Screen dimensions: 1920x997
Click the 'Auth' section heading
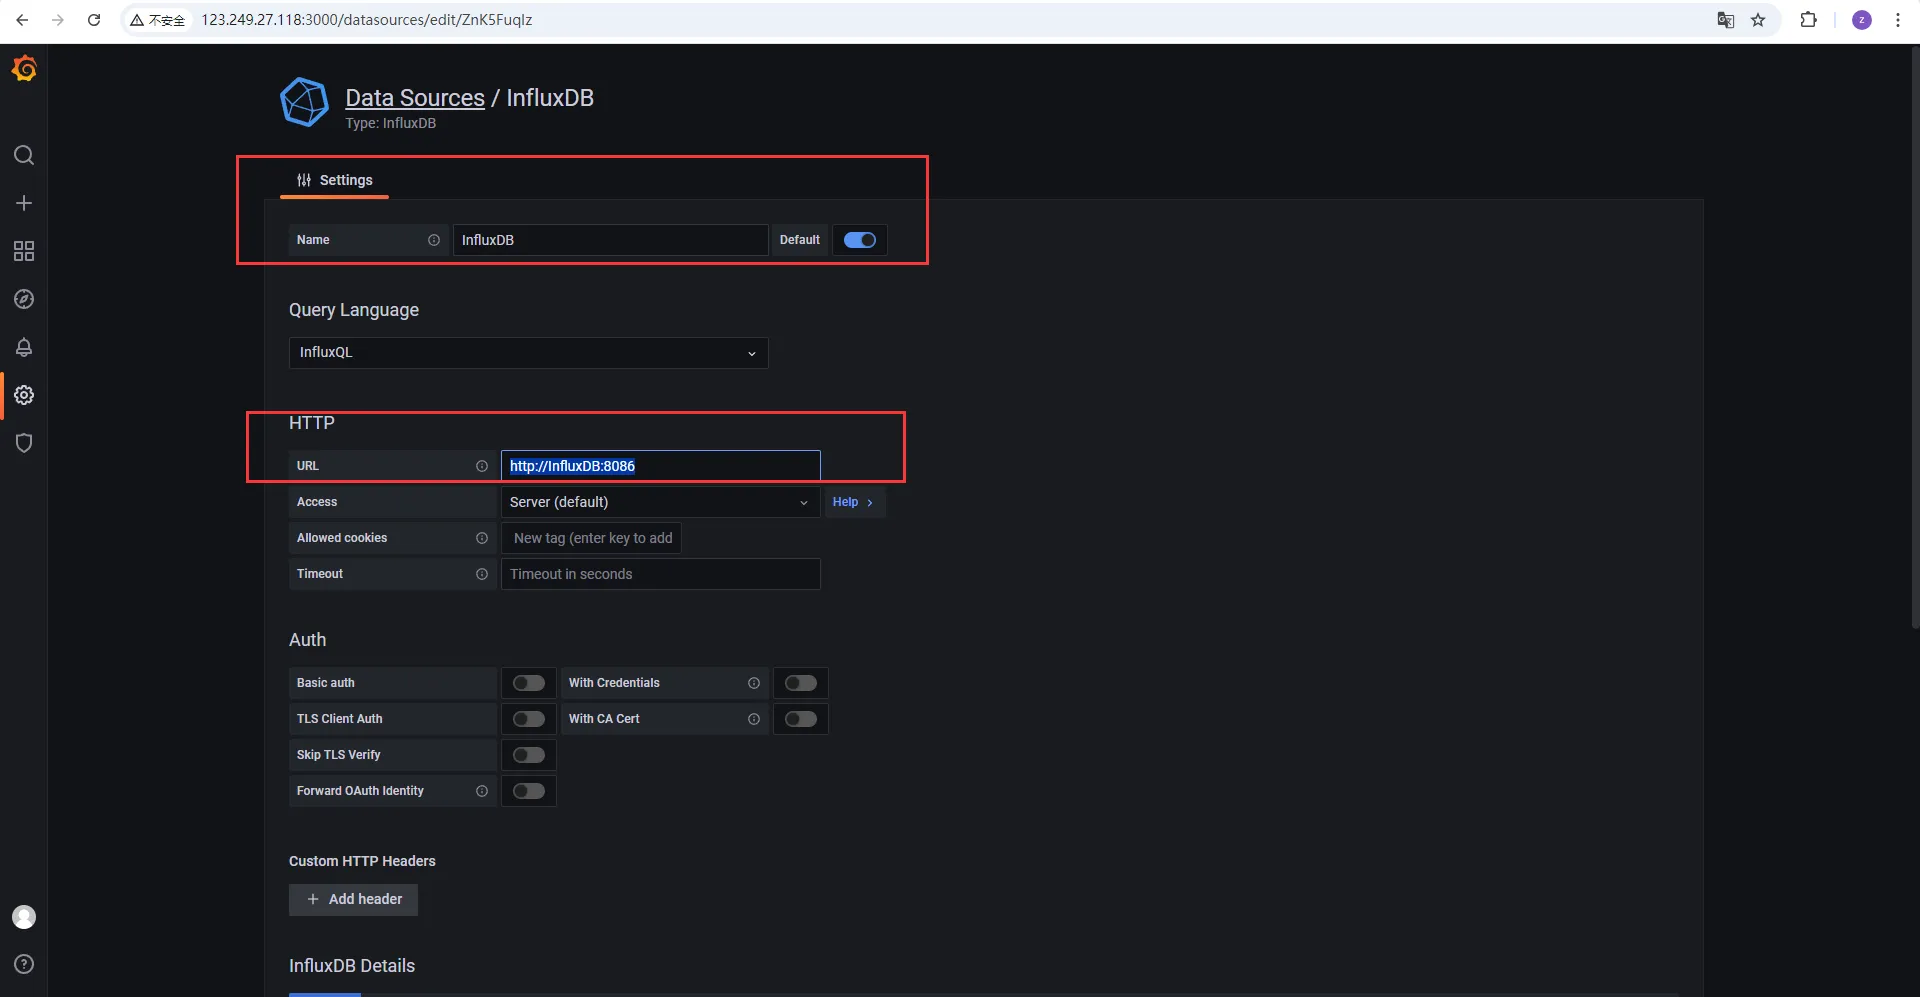[x=307, y=640]
